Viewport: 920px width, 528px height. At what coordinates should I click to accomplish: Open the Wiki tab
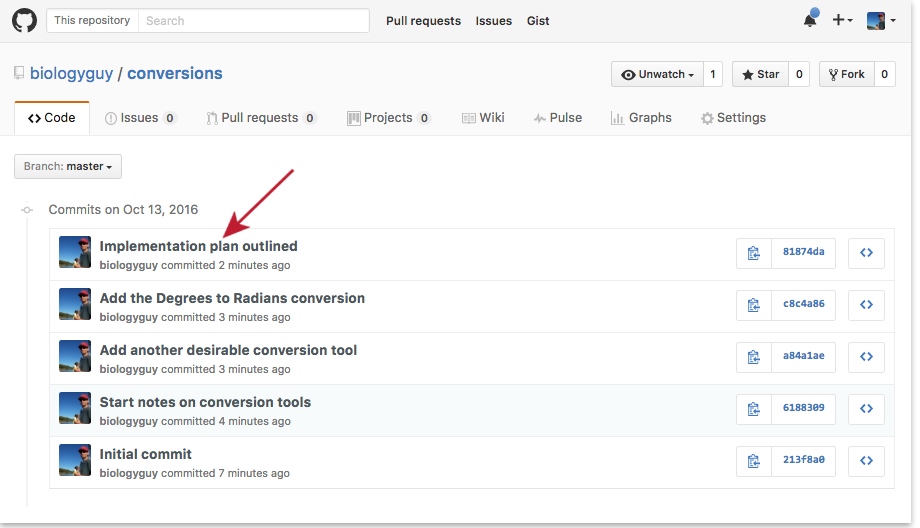click(x=483, y=118)
